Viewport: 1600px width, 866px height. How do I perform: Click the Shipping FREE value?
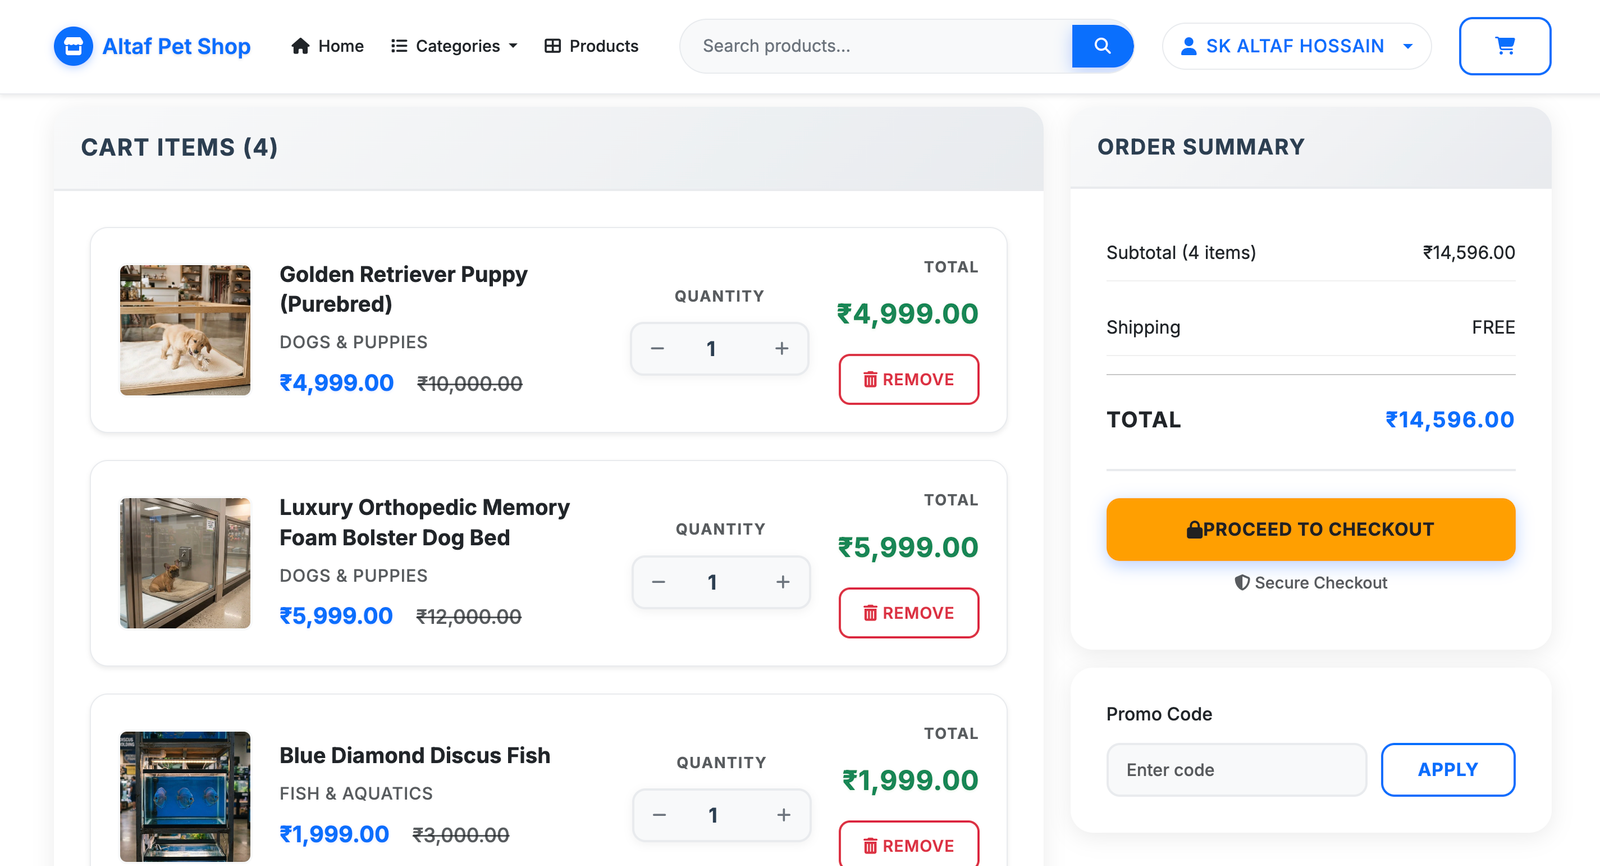point(1494,327)
